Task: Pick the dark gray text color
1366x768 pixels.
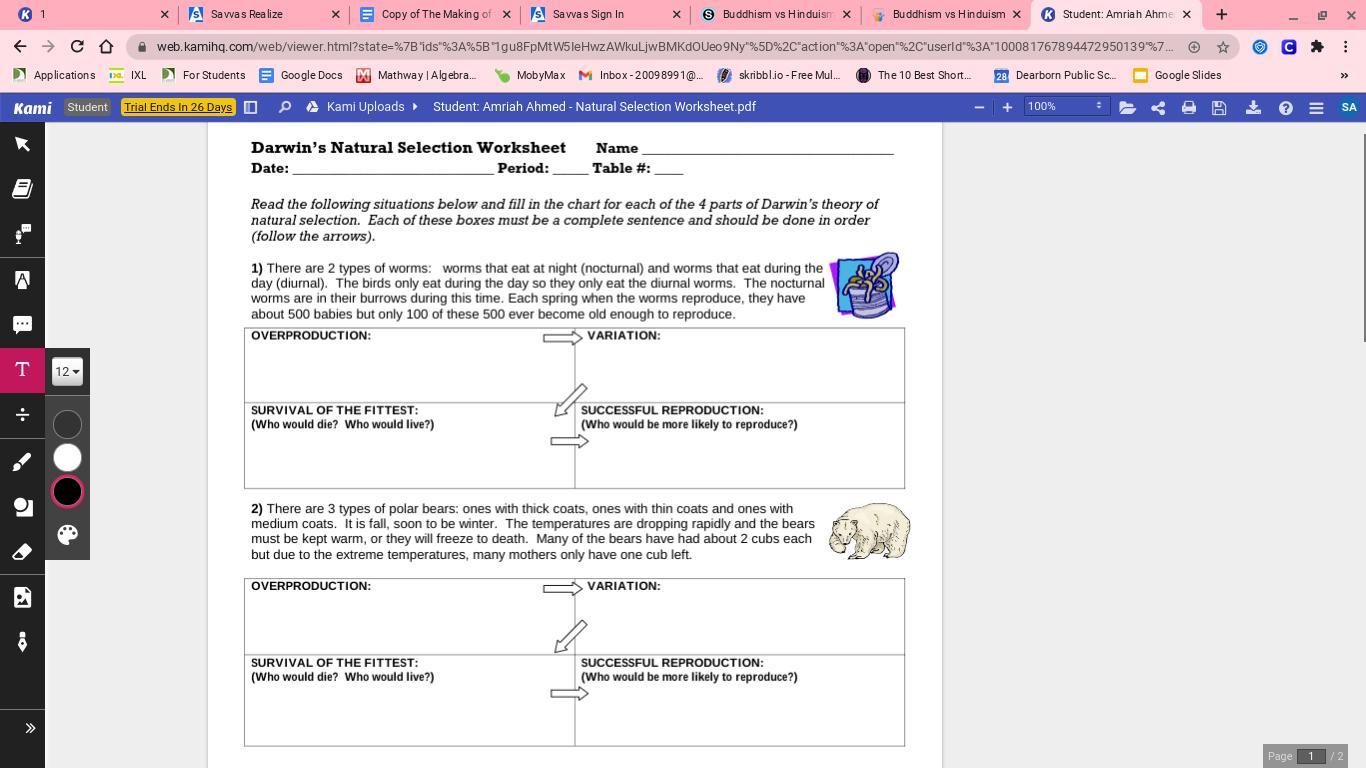Action: point(67,424)
